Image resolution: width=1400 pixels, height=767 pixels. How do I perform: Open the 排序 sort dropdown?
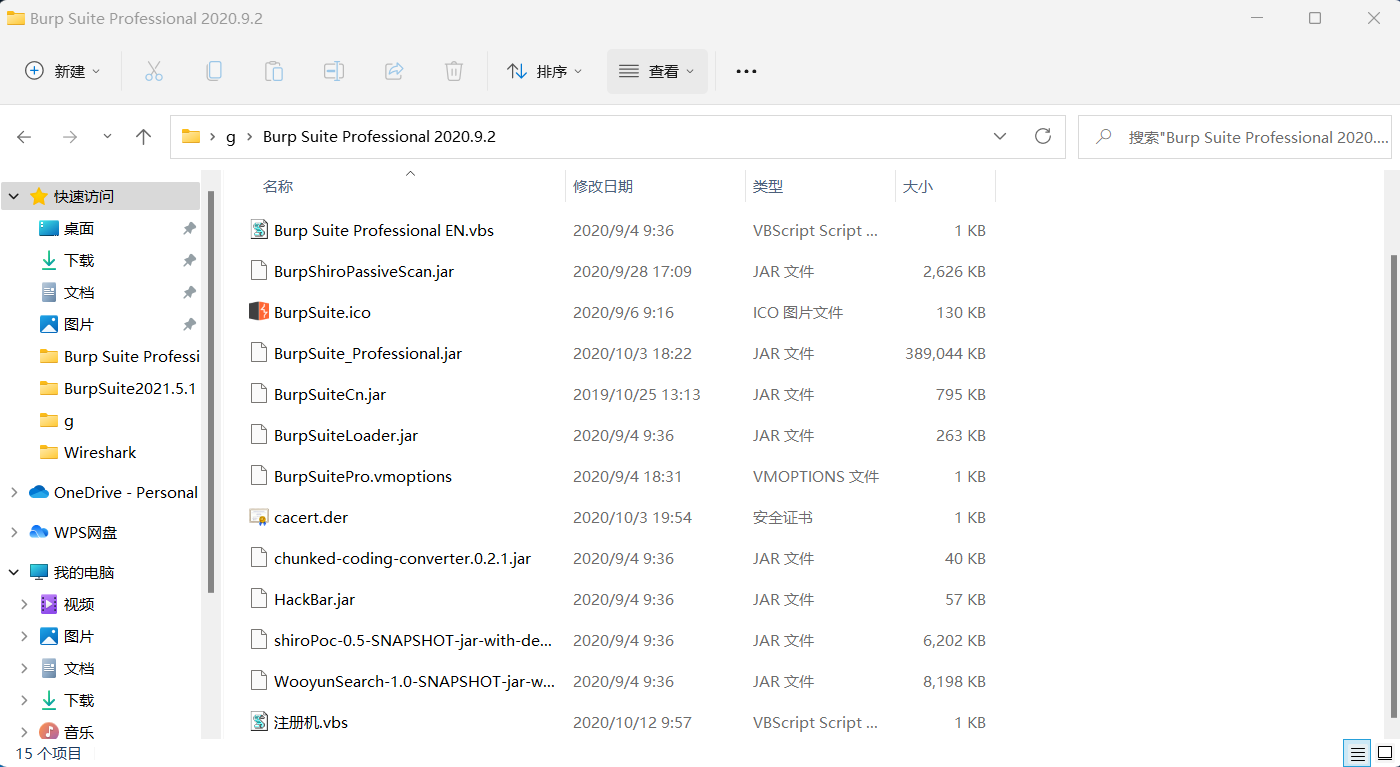click(x=544, y=71)
